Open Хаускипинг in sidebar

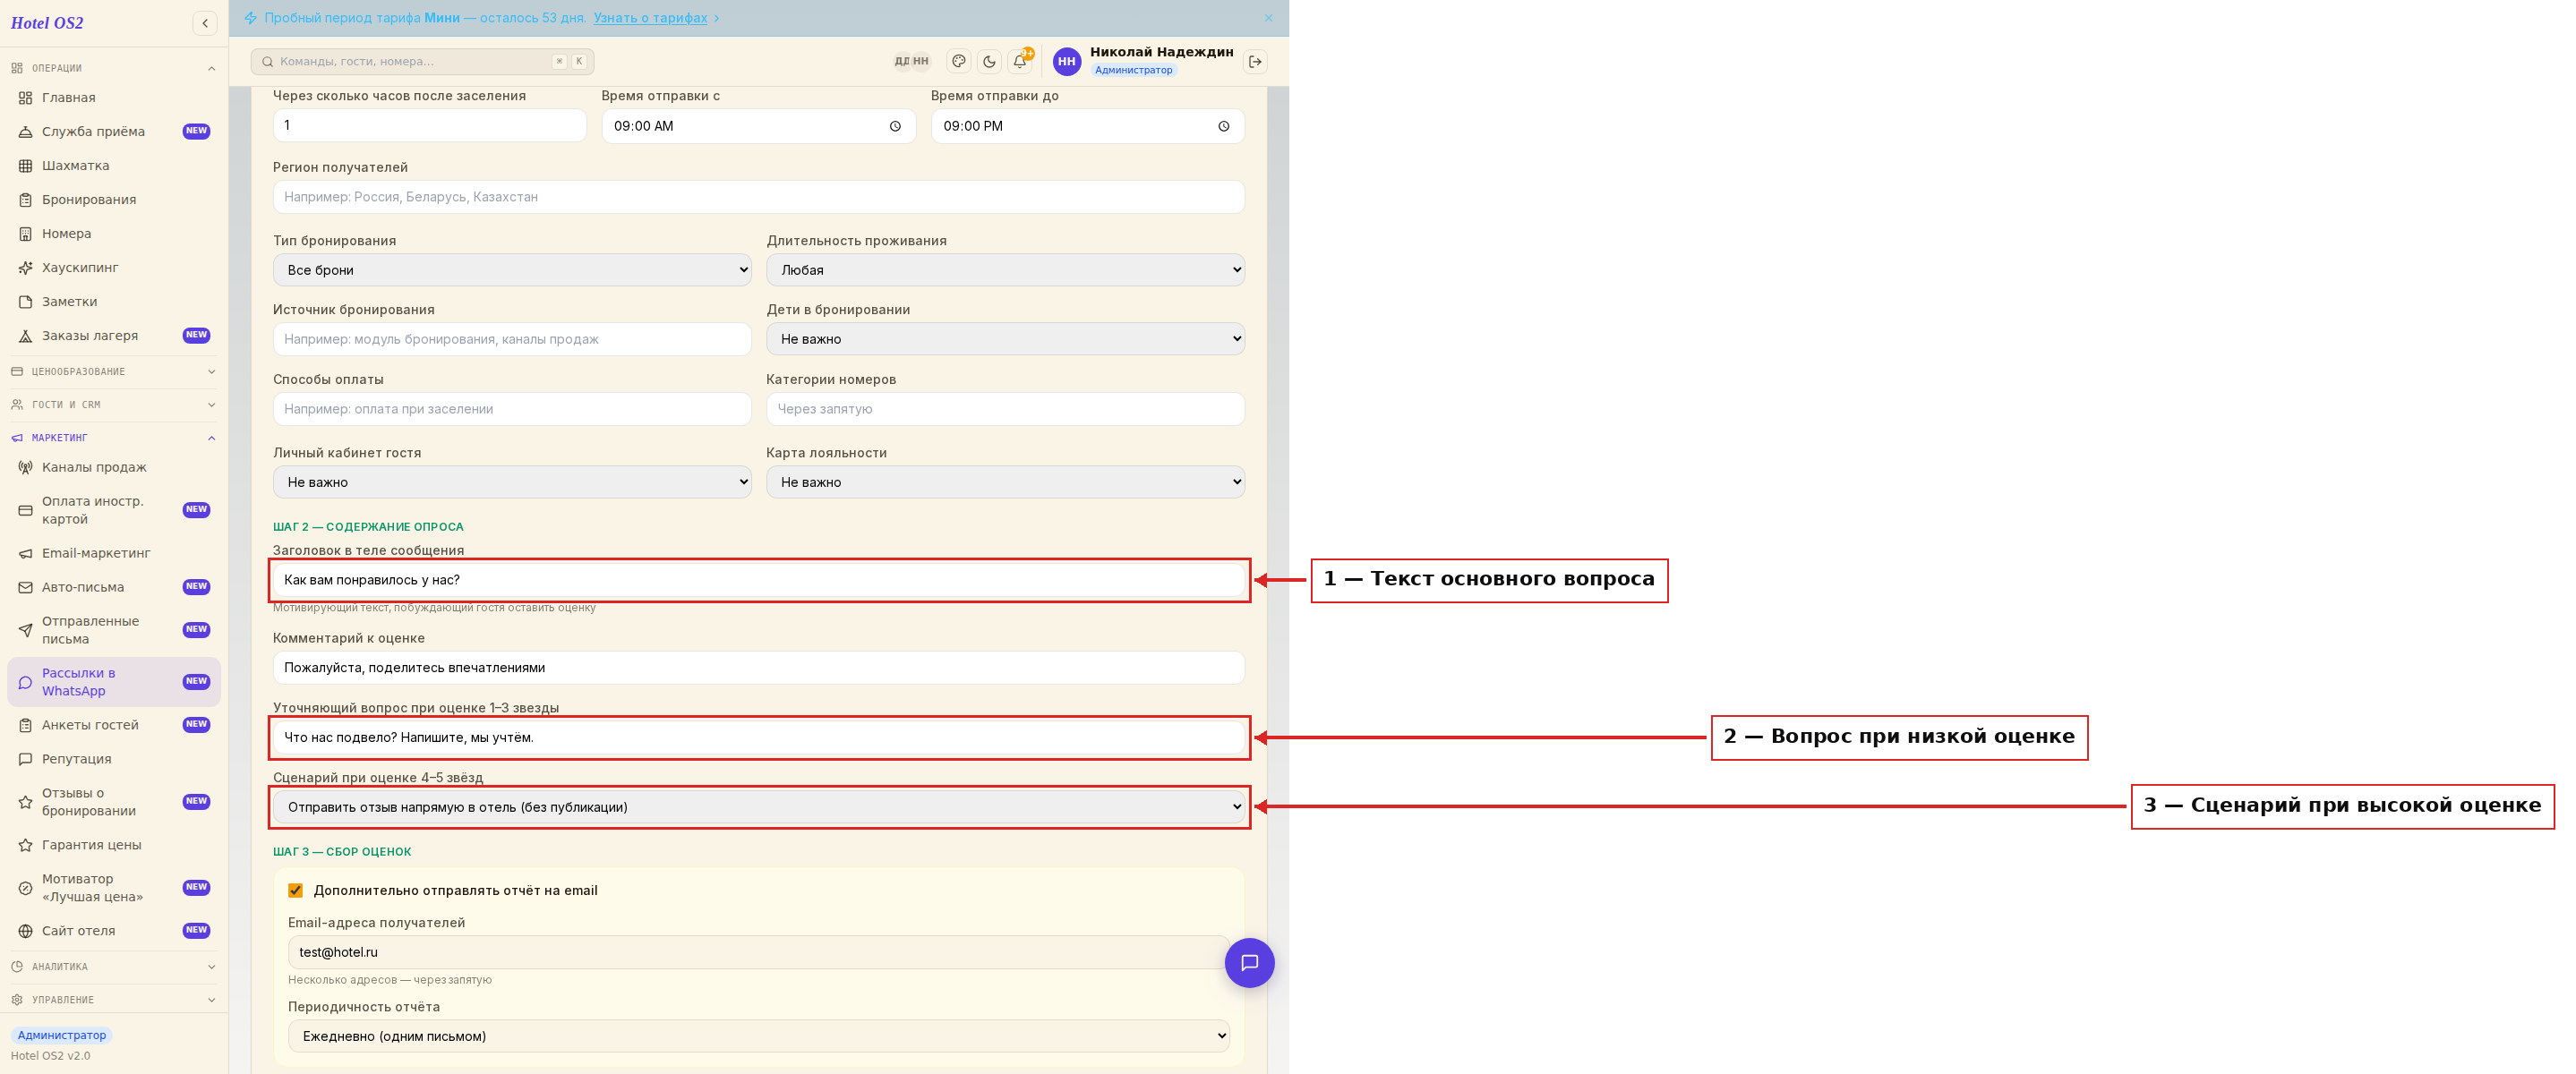[x=114, y=267]
